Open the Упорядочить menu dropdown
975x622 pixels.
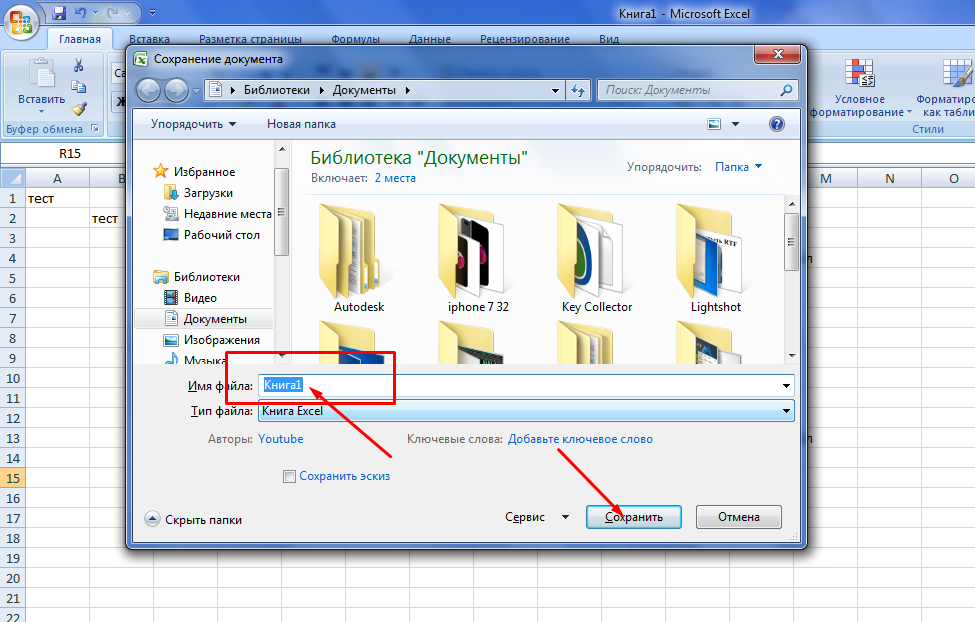[193, 124]
